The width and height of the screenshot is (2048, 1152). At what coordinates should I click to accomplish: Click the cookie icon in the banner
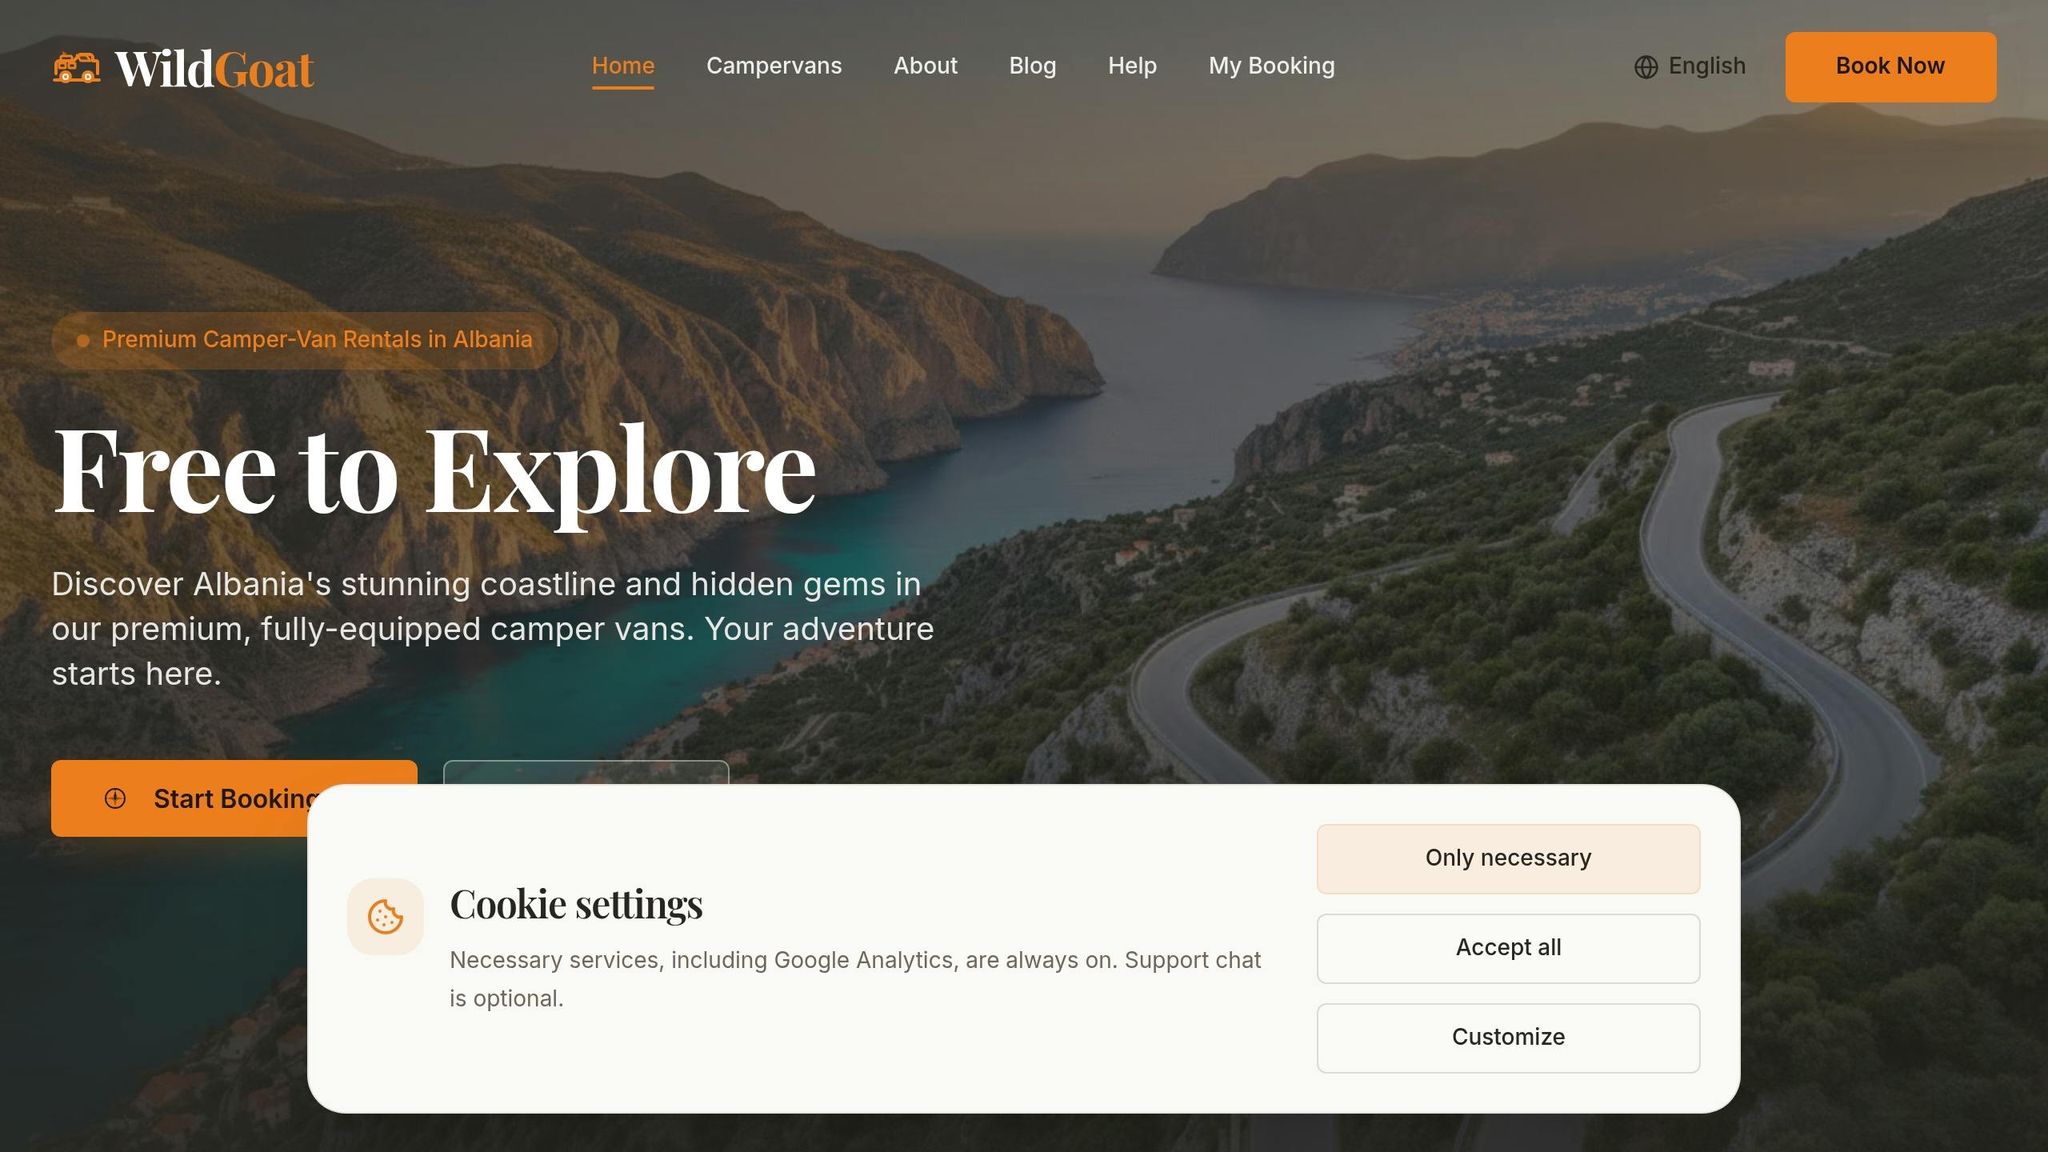[x=385, y=916]
